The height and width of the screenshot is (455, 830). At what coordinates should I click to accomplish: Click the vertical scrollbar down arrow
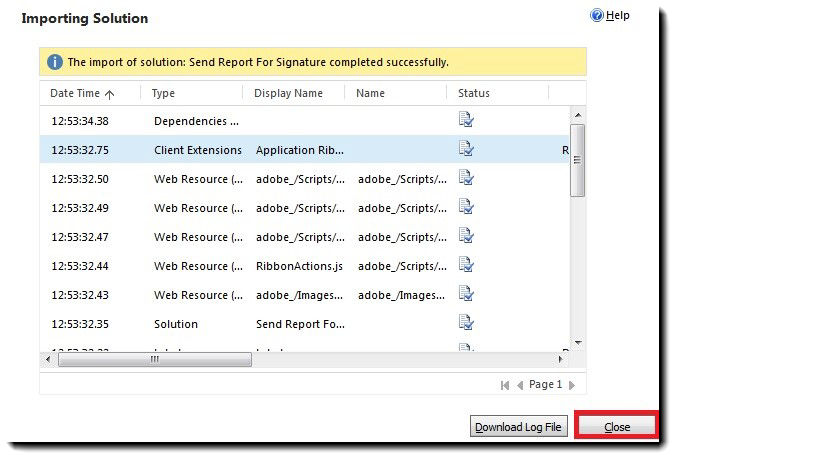(578, 343)
